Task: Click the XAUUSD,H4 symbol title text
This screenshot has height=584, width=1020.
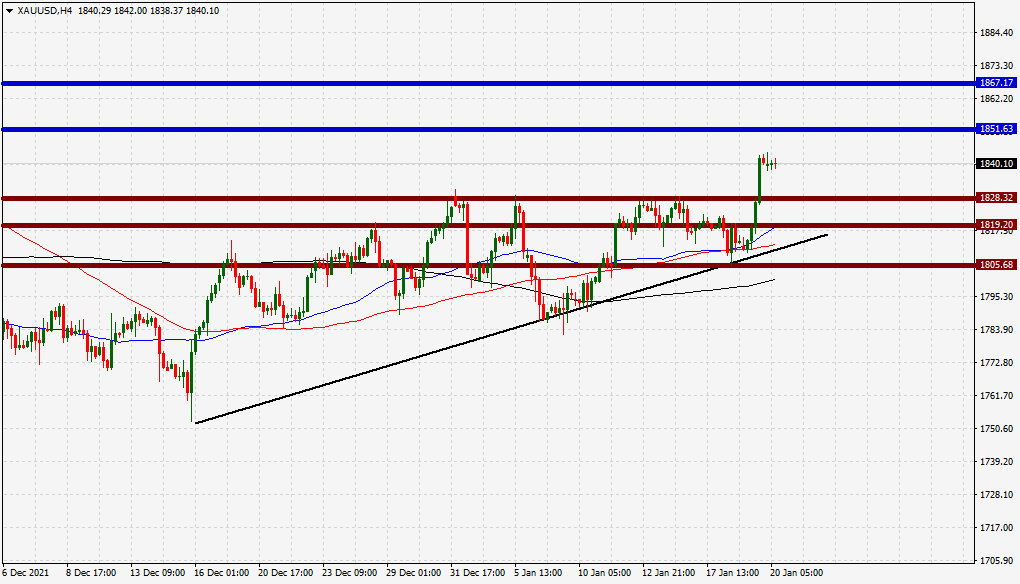Action: (x=45, y=11)
